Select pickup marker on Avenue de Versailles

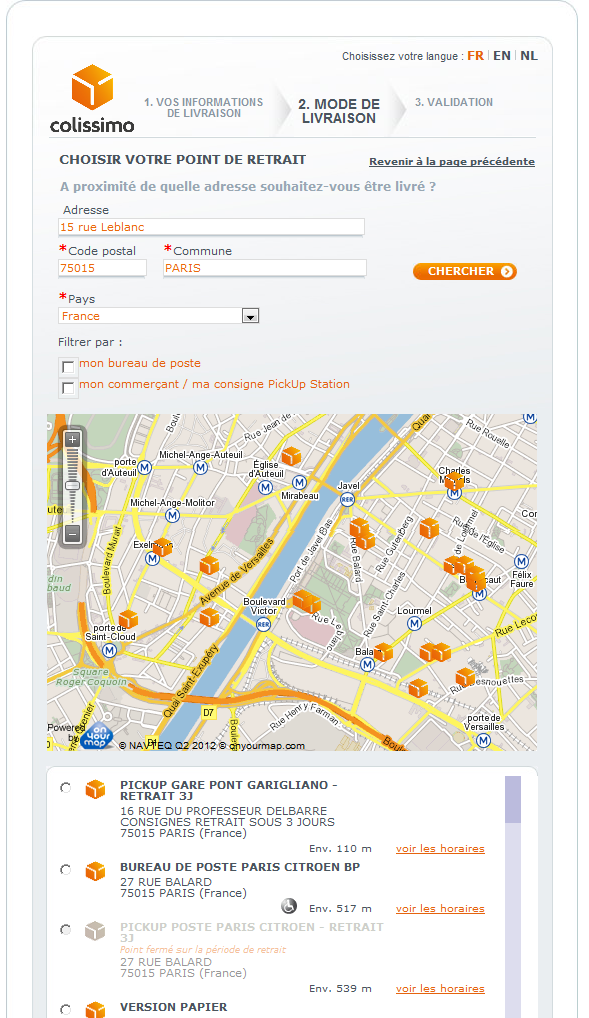point(209,565)
